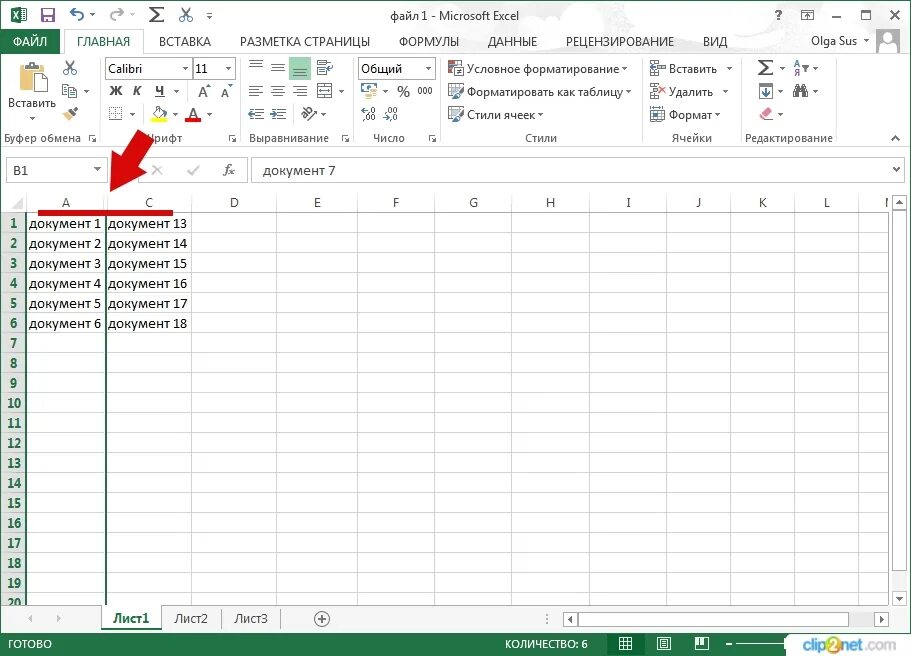The height and width of the screenshot is (656, 911).
Task: Click AutoSum sigma in quick access toolbar
Action: (156, 15)
